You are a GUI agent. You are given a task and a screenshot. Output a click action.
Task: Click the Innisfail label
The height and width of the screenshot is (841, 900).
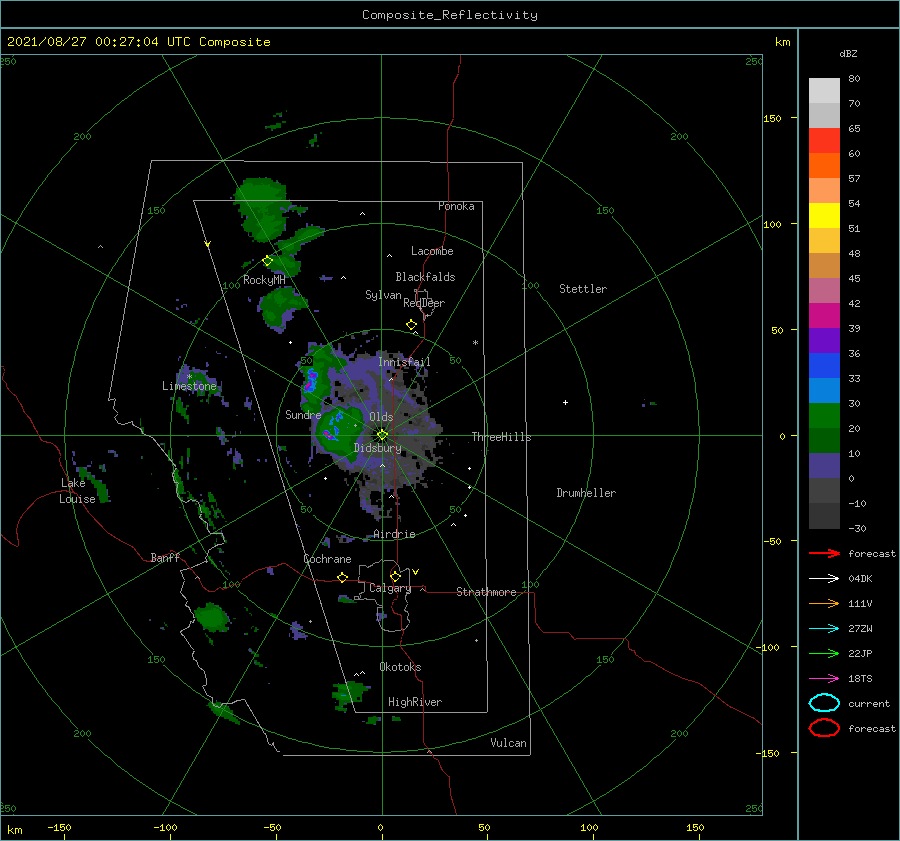coord(404,362)
